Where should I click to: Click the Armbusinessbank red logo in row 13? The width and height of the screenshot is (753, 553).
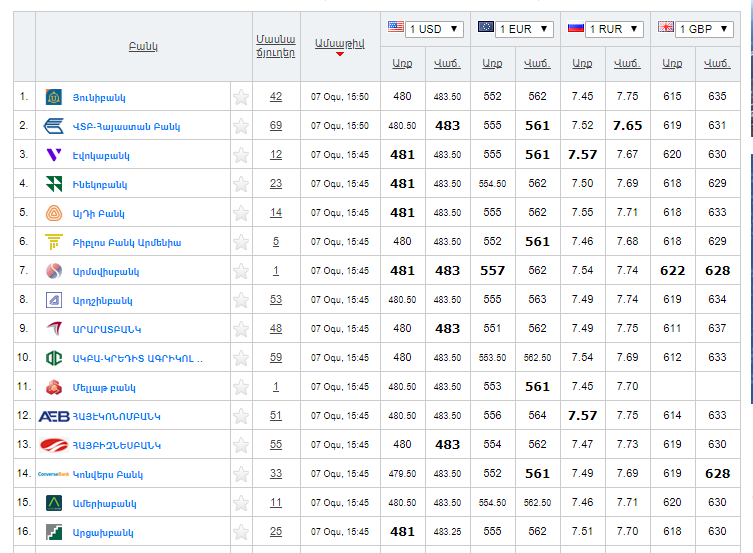tap(53, 445)
